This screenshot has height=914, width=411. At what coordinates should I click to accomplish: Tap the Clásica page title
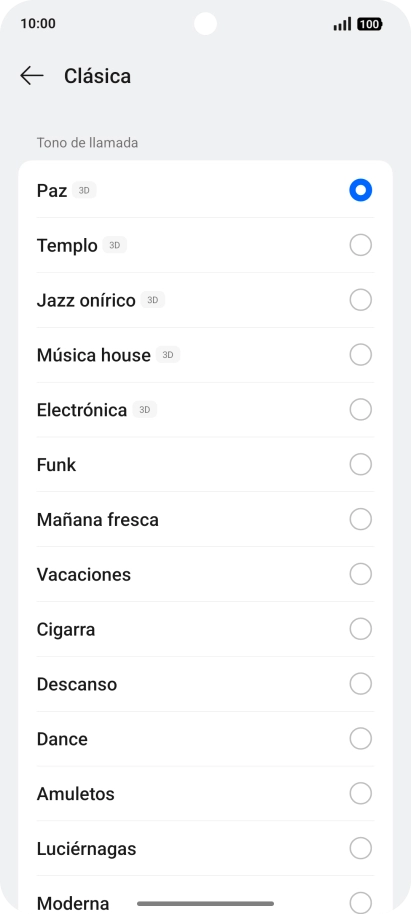coord(97,76)
